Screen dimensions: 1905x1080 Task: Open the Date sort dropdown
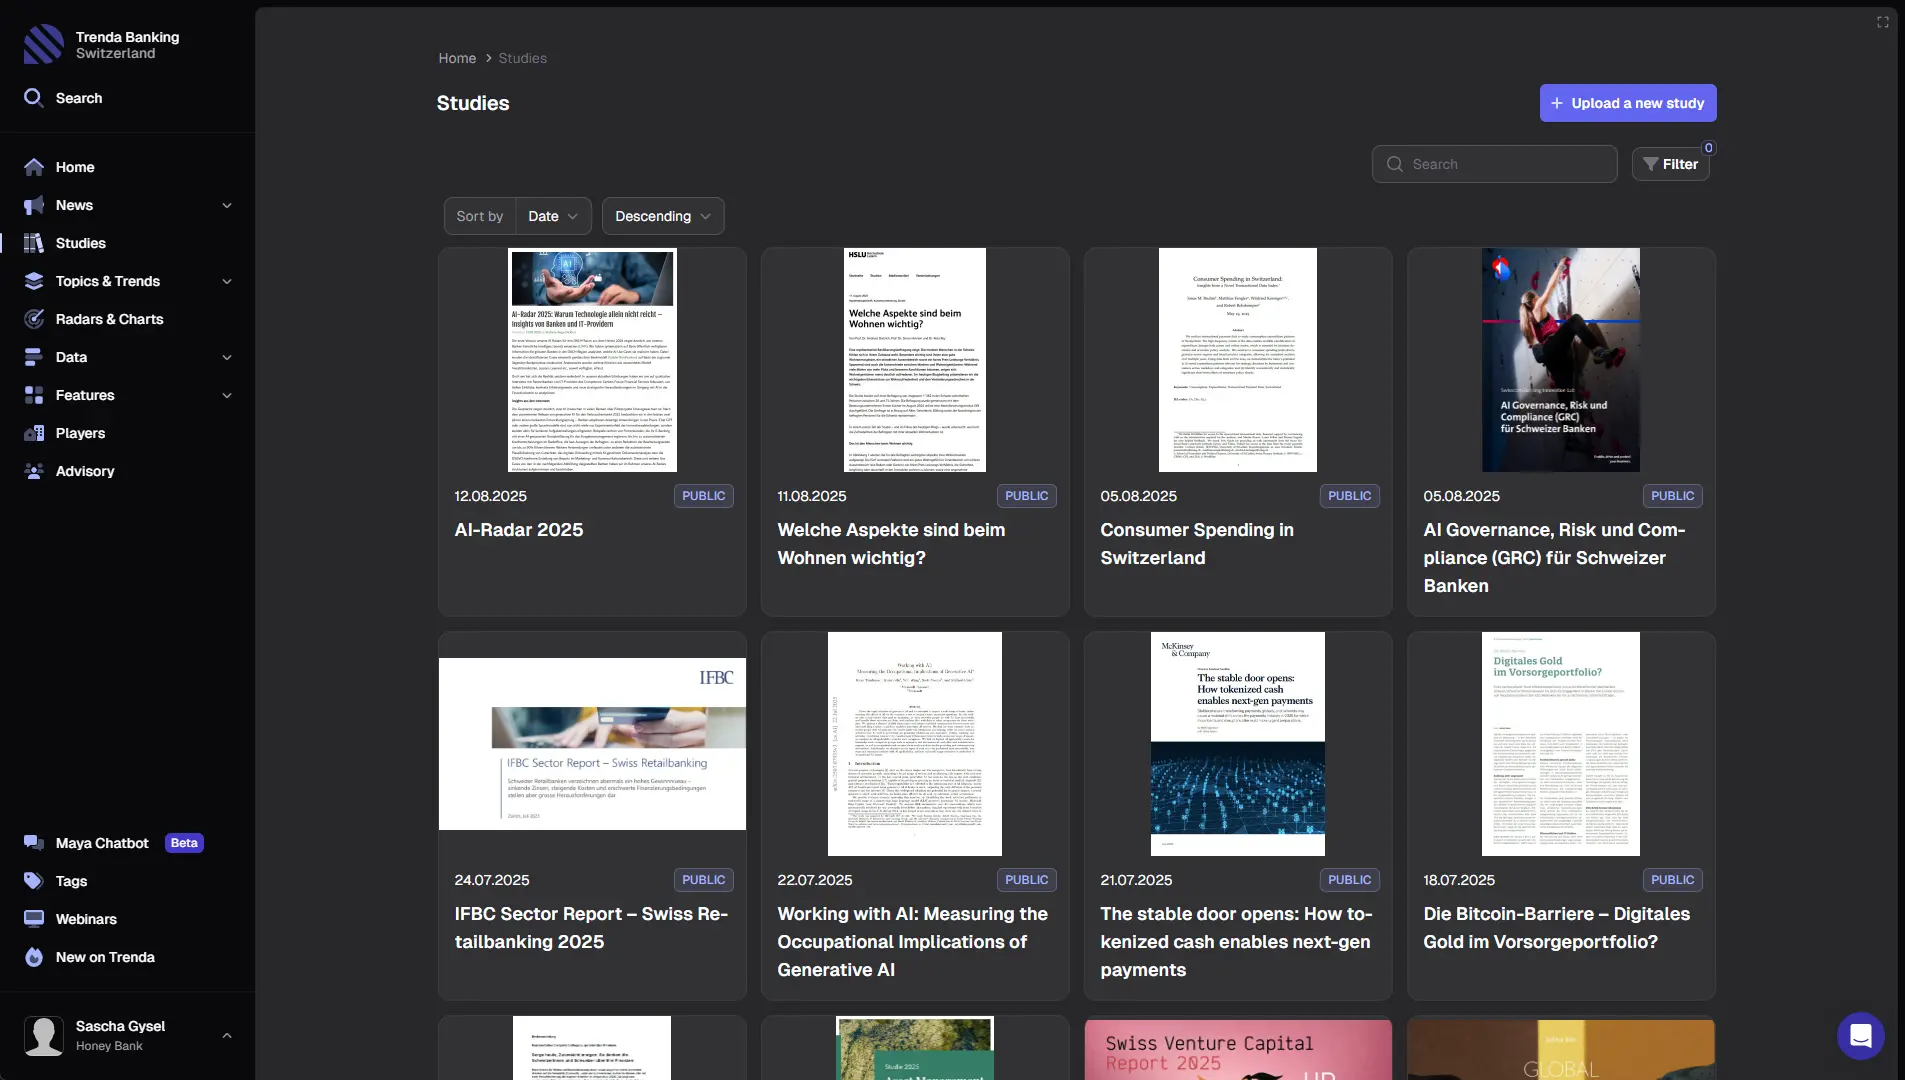click(x=553, y=216)
